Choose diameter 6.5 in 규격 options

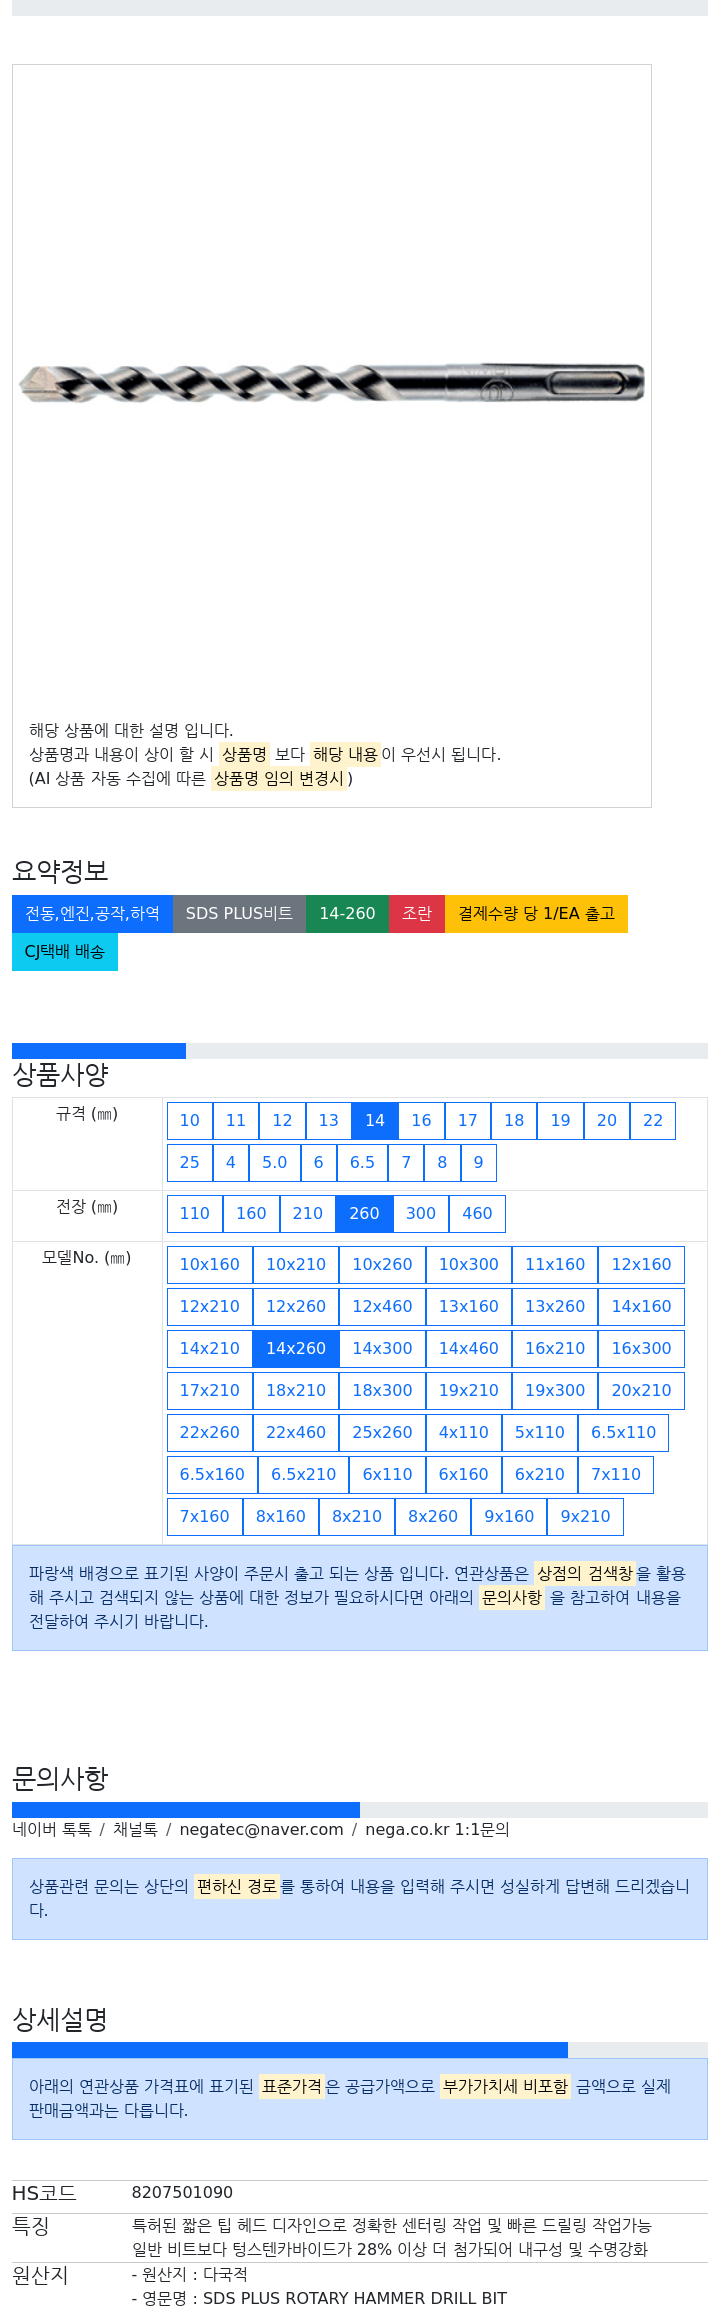click(362, 1163)
